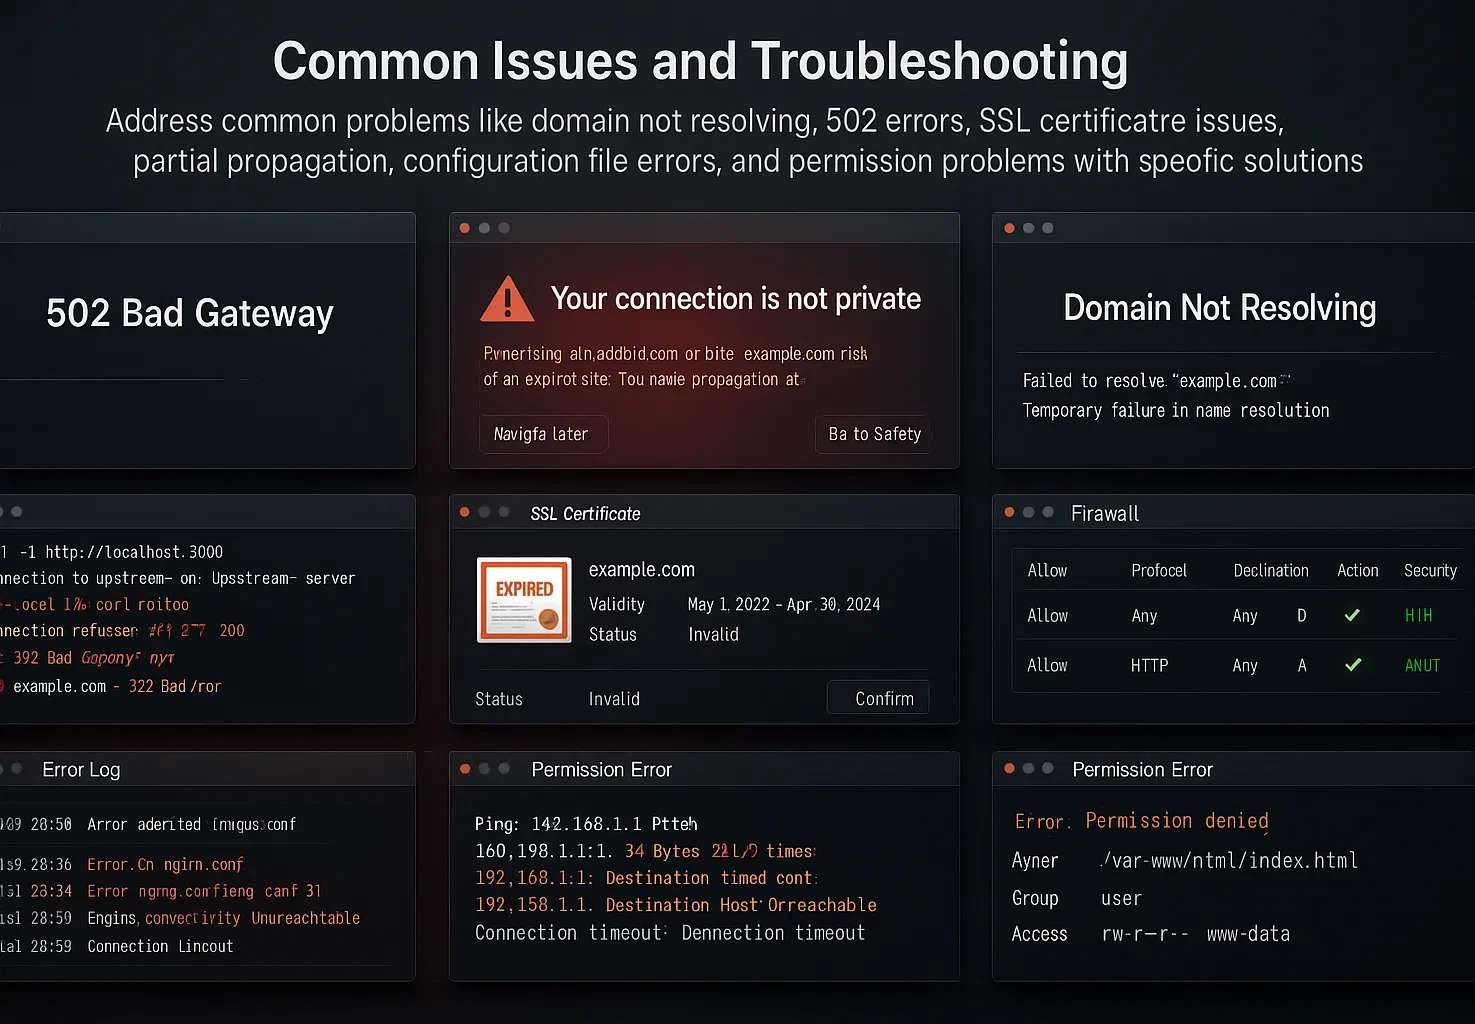Select the SSL Certificate window title
The image size is (1475, 1024).
point(585,513)
